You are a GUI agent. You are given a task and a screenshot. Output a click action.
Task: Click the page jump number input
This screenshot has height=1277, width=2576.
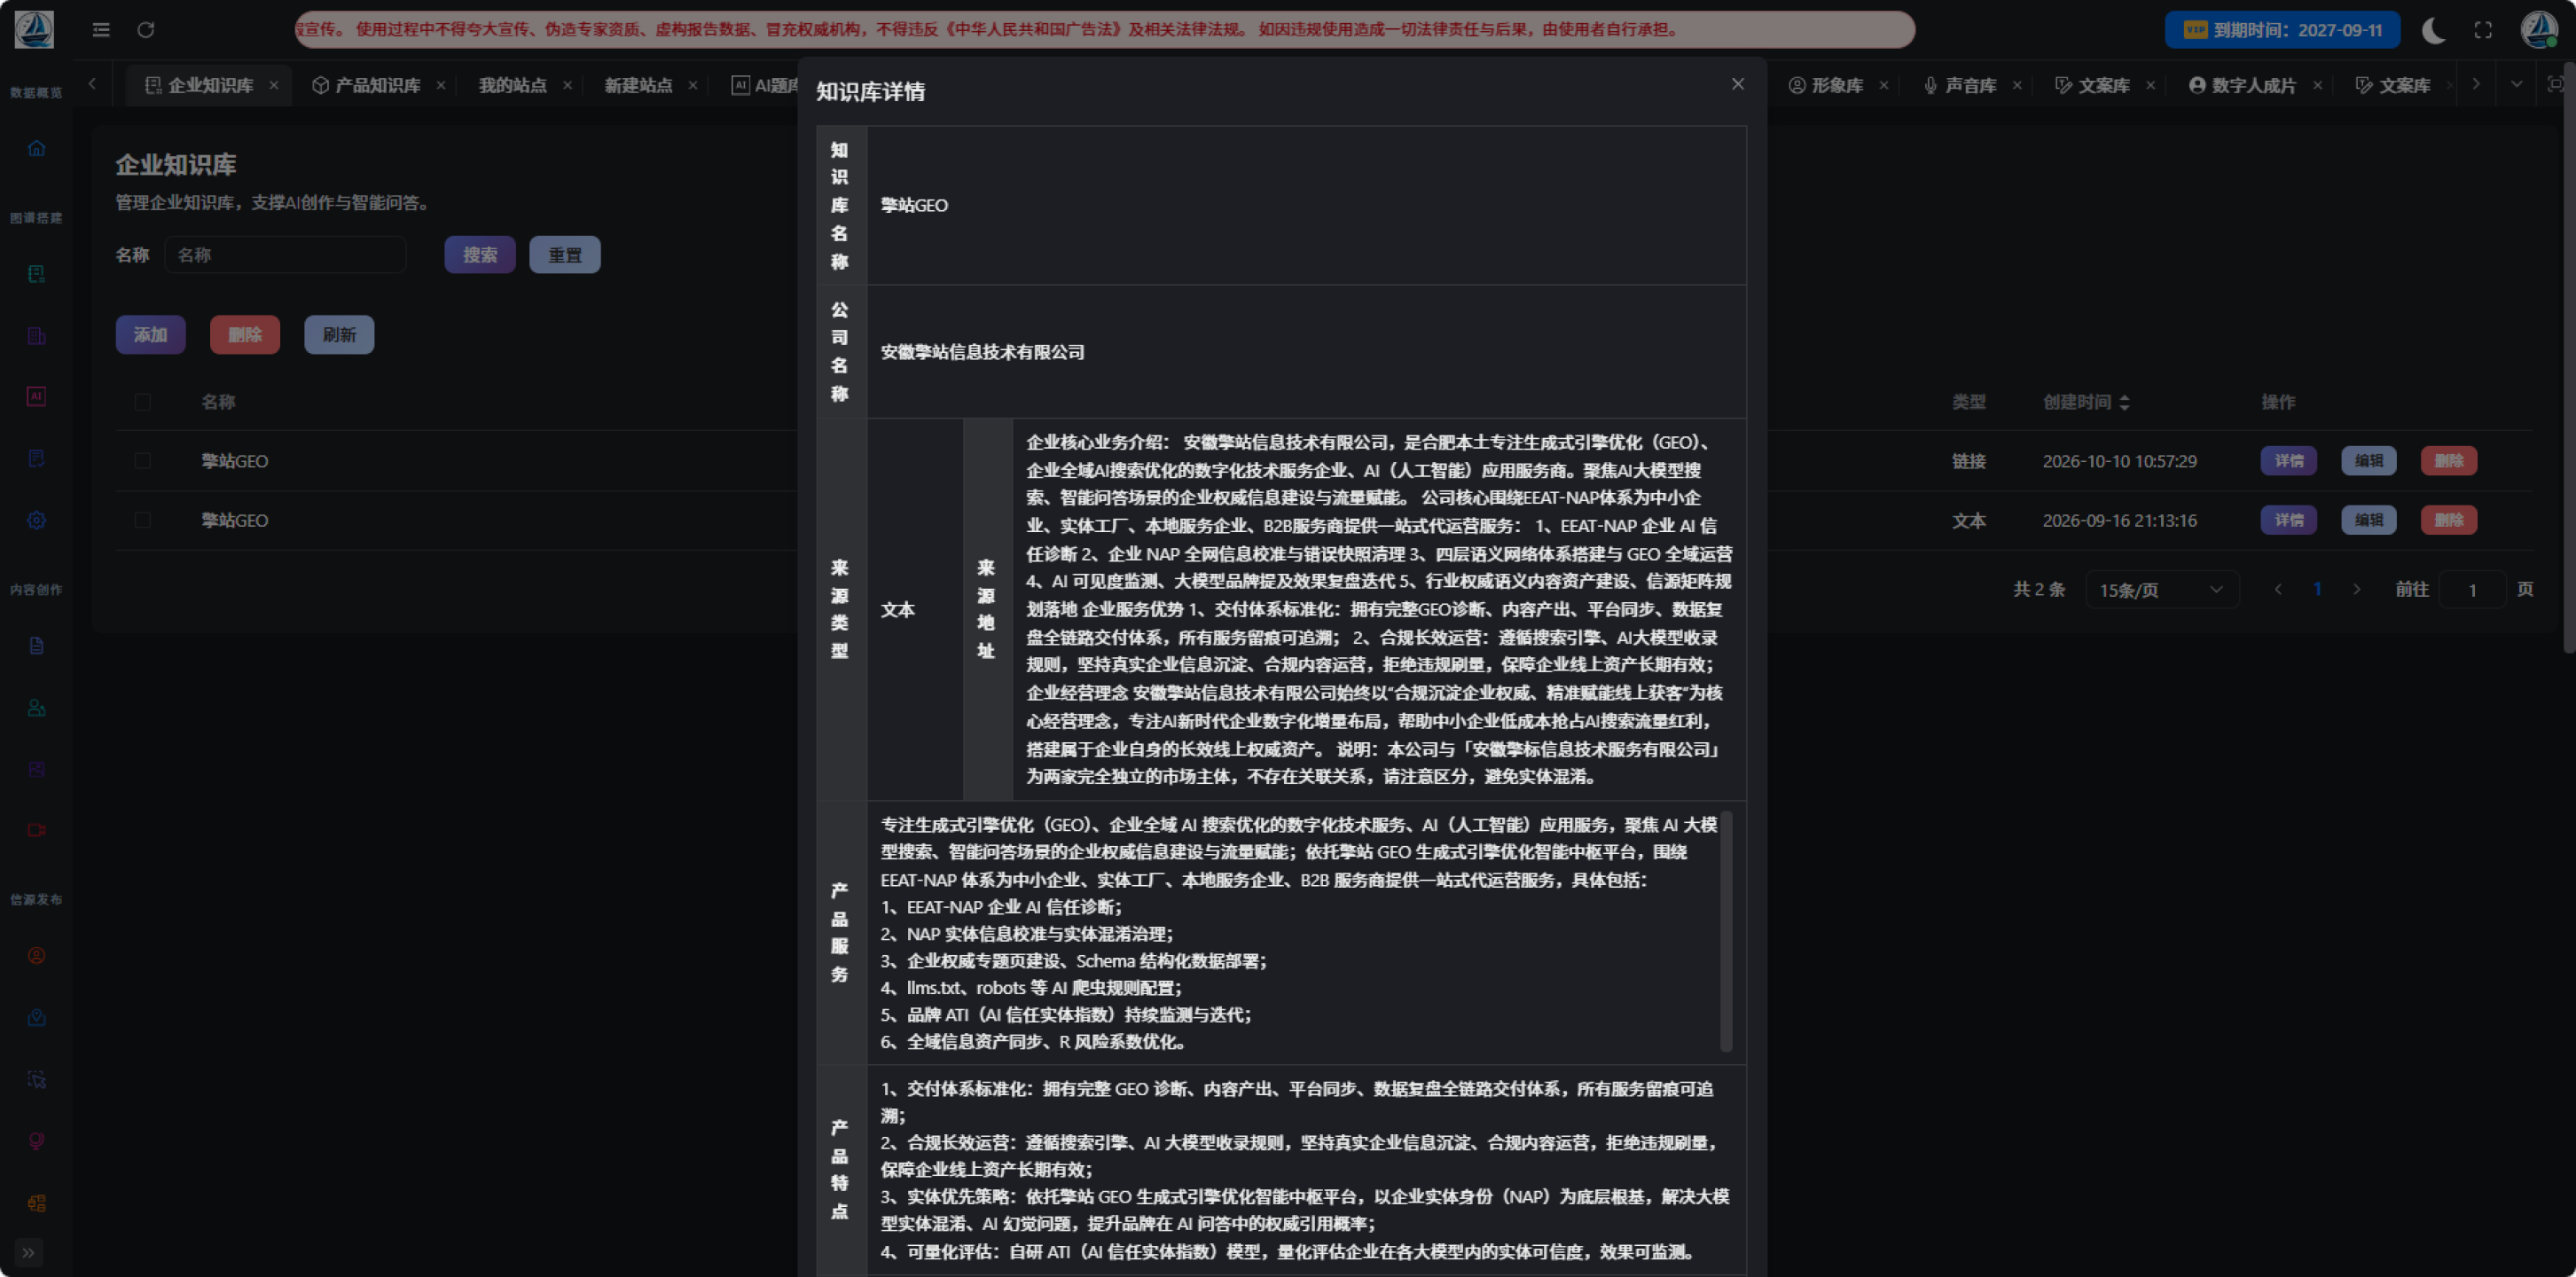(x=2472, y=589)
